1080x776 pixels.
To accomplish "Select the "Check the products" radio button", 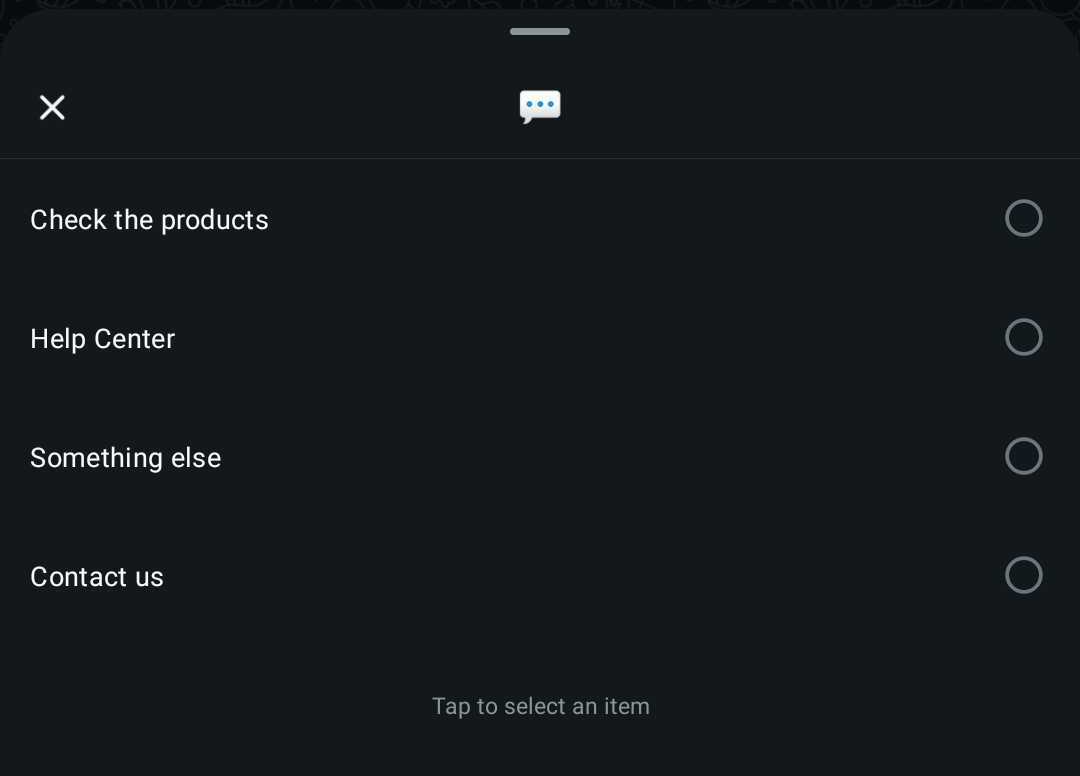I will tap(1023, 218).
